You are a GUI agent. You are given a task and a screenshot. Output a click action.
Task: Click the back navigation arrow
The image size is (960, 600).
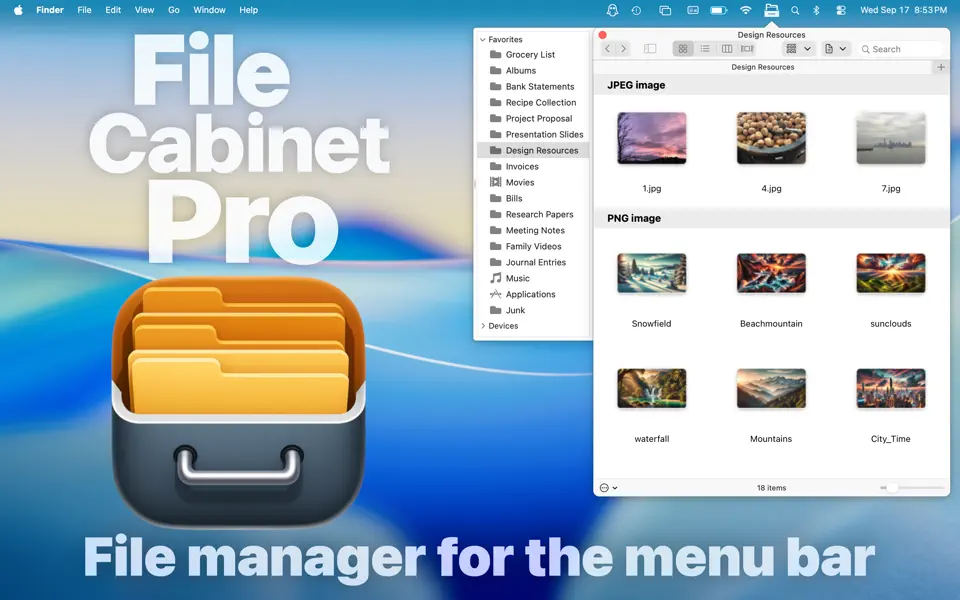(607, 48)
